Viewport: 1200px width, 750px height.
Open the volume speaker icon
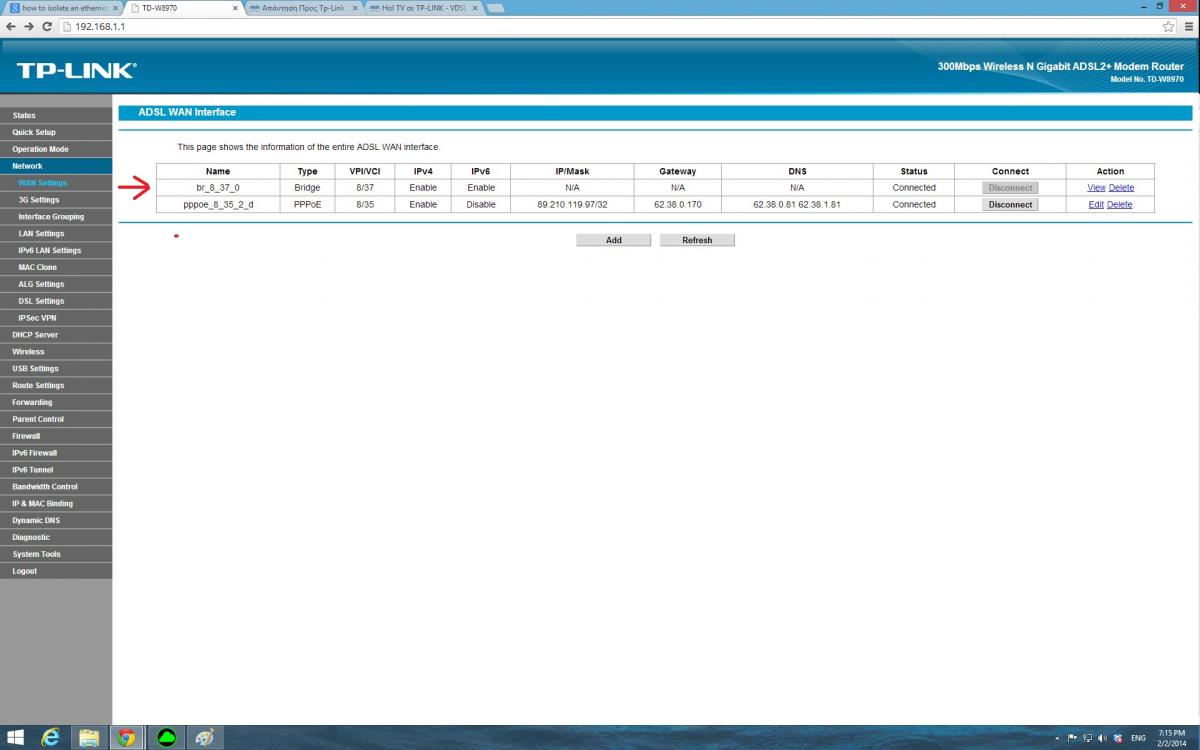coord(1103,738)
